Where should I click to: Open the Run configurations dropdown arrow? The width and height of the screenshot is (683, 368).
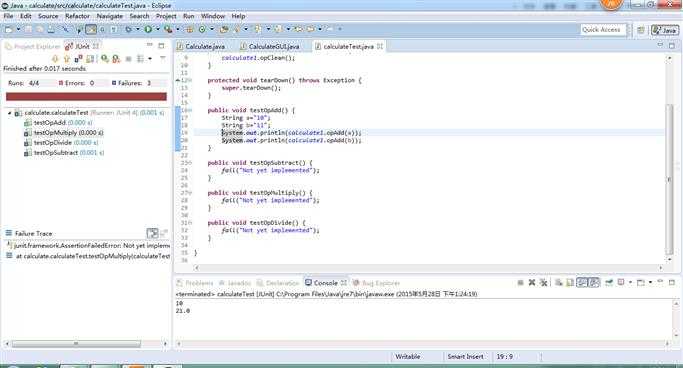click(158, 30)
